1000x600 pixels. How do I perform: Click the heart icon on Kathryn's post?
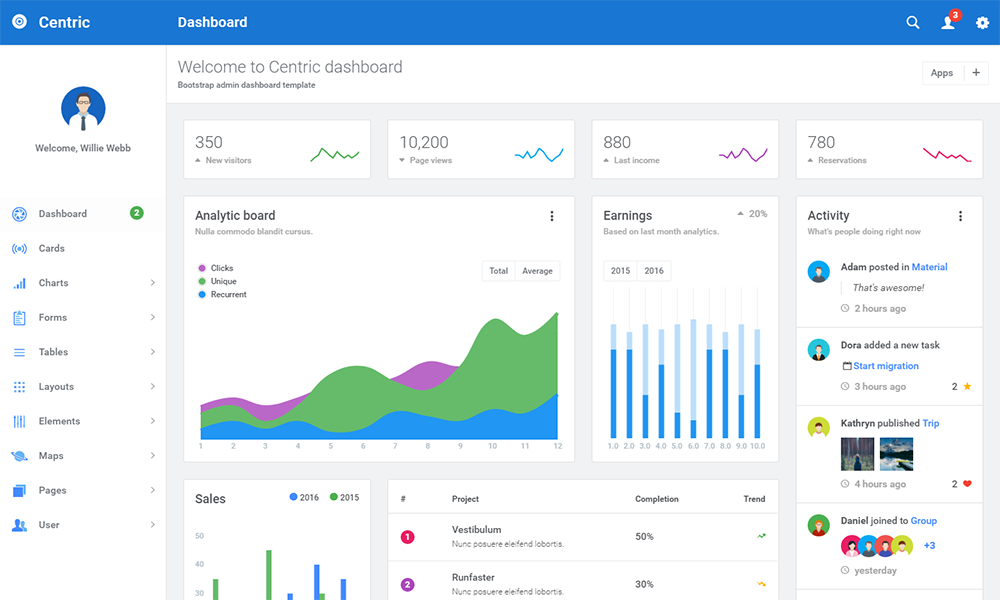coord(967,484)
